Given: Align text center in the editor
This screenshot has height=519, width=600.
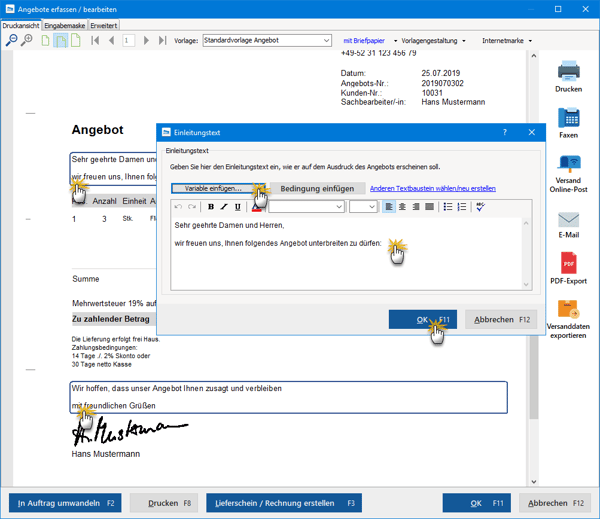Looking at the screenshot, I should 402,207.
